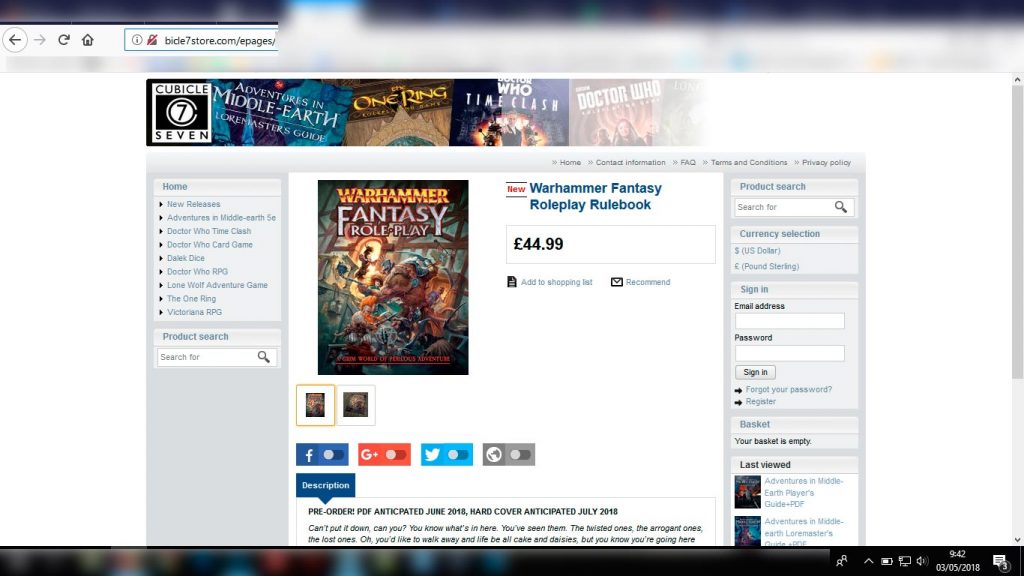This screenshot has height=576, width=1024.
Task: Open the Windows notification center icon
Action: click(x=1000, y=562)
